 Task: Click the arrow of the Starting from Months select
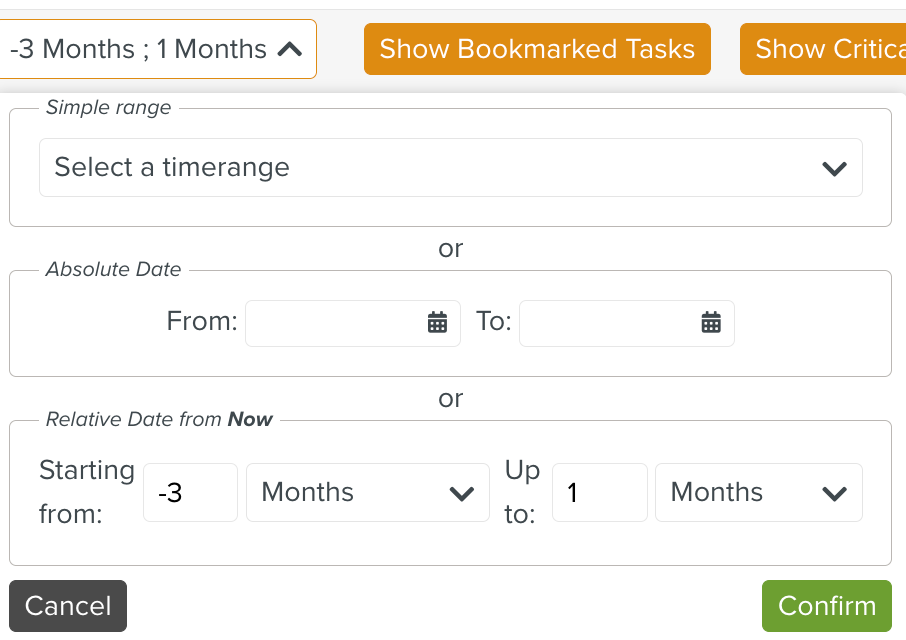click(x=461, y=493)
